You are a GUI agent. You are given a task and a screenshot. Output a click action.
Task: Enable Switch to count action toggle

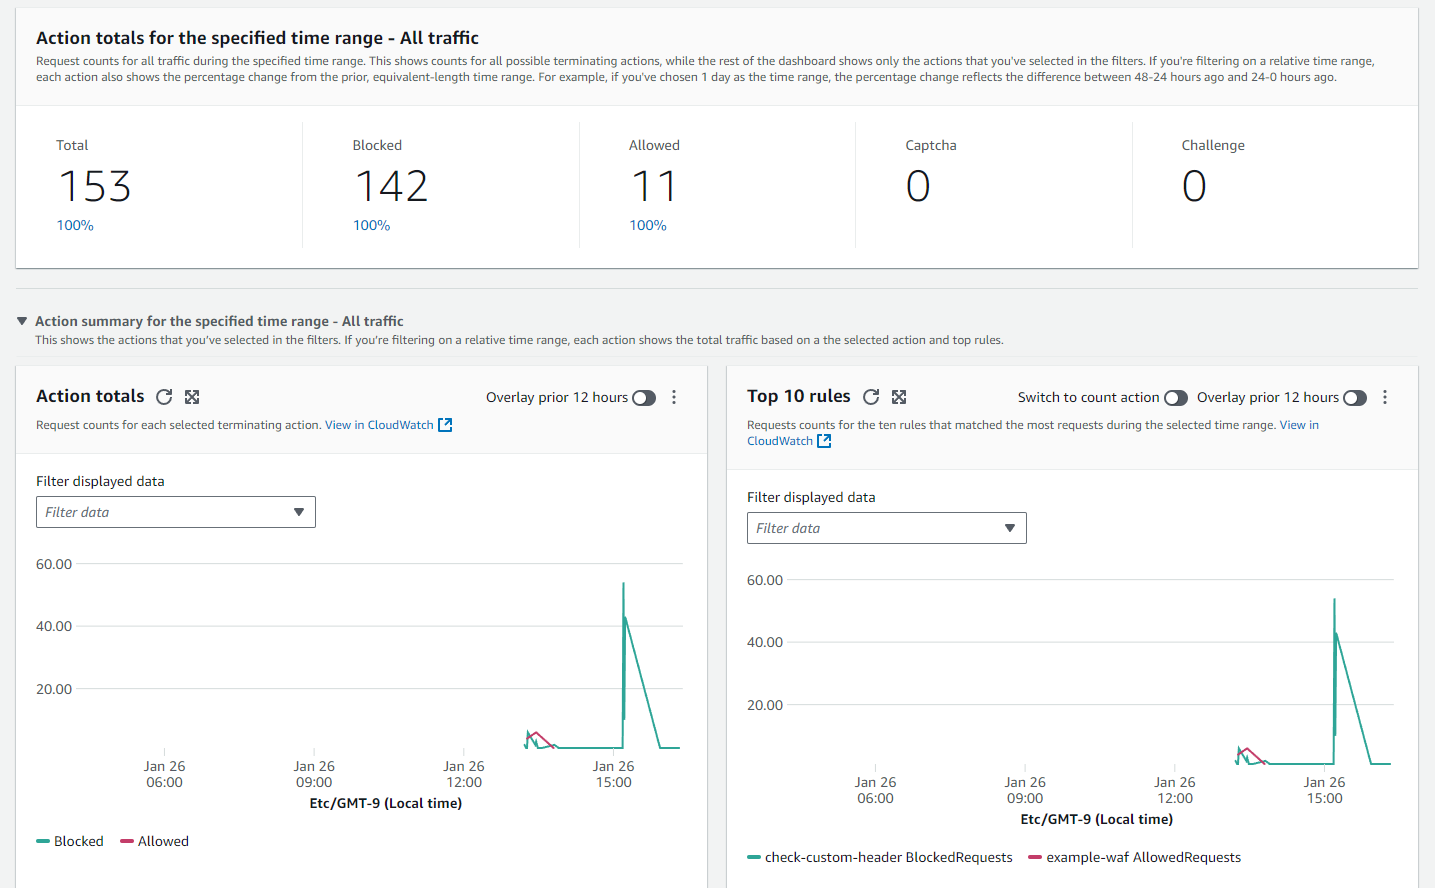(x=1176, y=398)
